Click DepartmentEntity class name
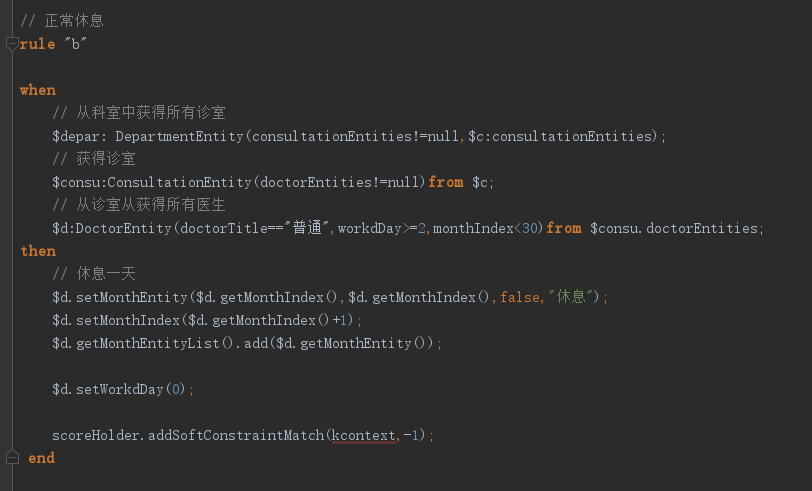The width and height of the screenshot is (812, 491). click(179, 136)
